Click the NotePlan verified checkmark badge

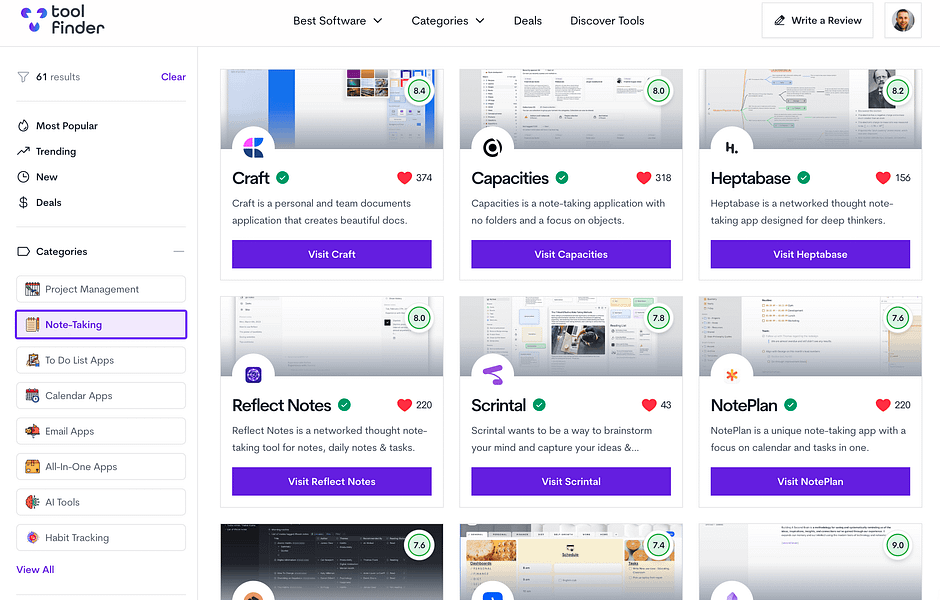click(791, 405)
